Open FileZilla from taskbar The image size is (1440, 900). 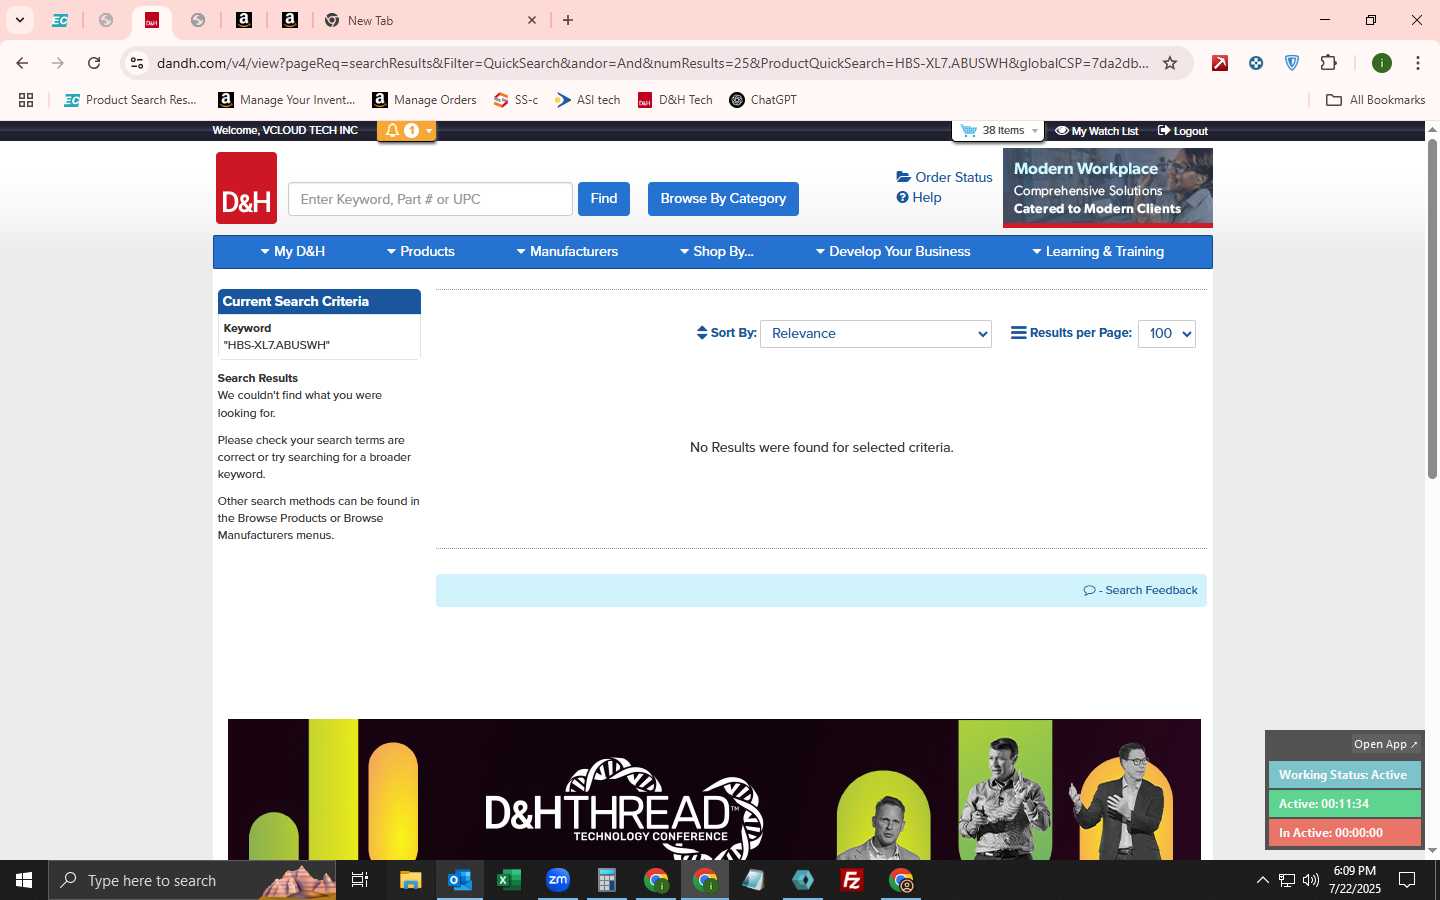852,880
